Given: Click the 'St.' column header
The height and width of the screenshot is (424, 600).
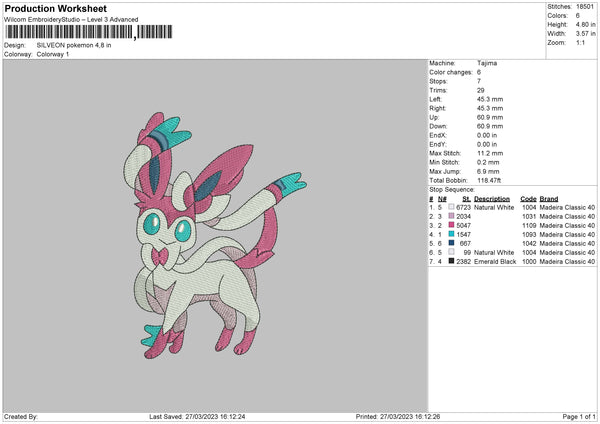Looking at the screenshot, I should pos(466,199).
